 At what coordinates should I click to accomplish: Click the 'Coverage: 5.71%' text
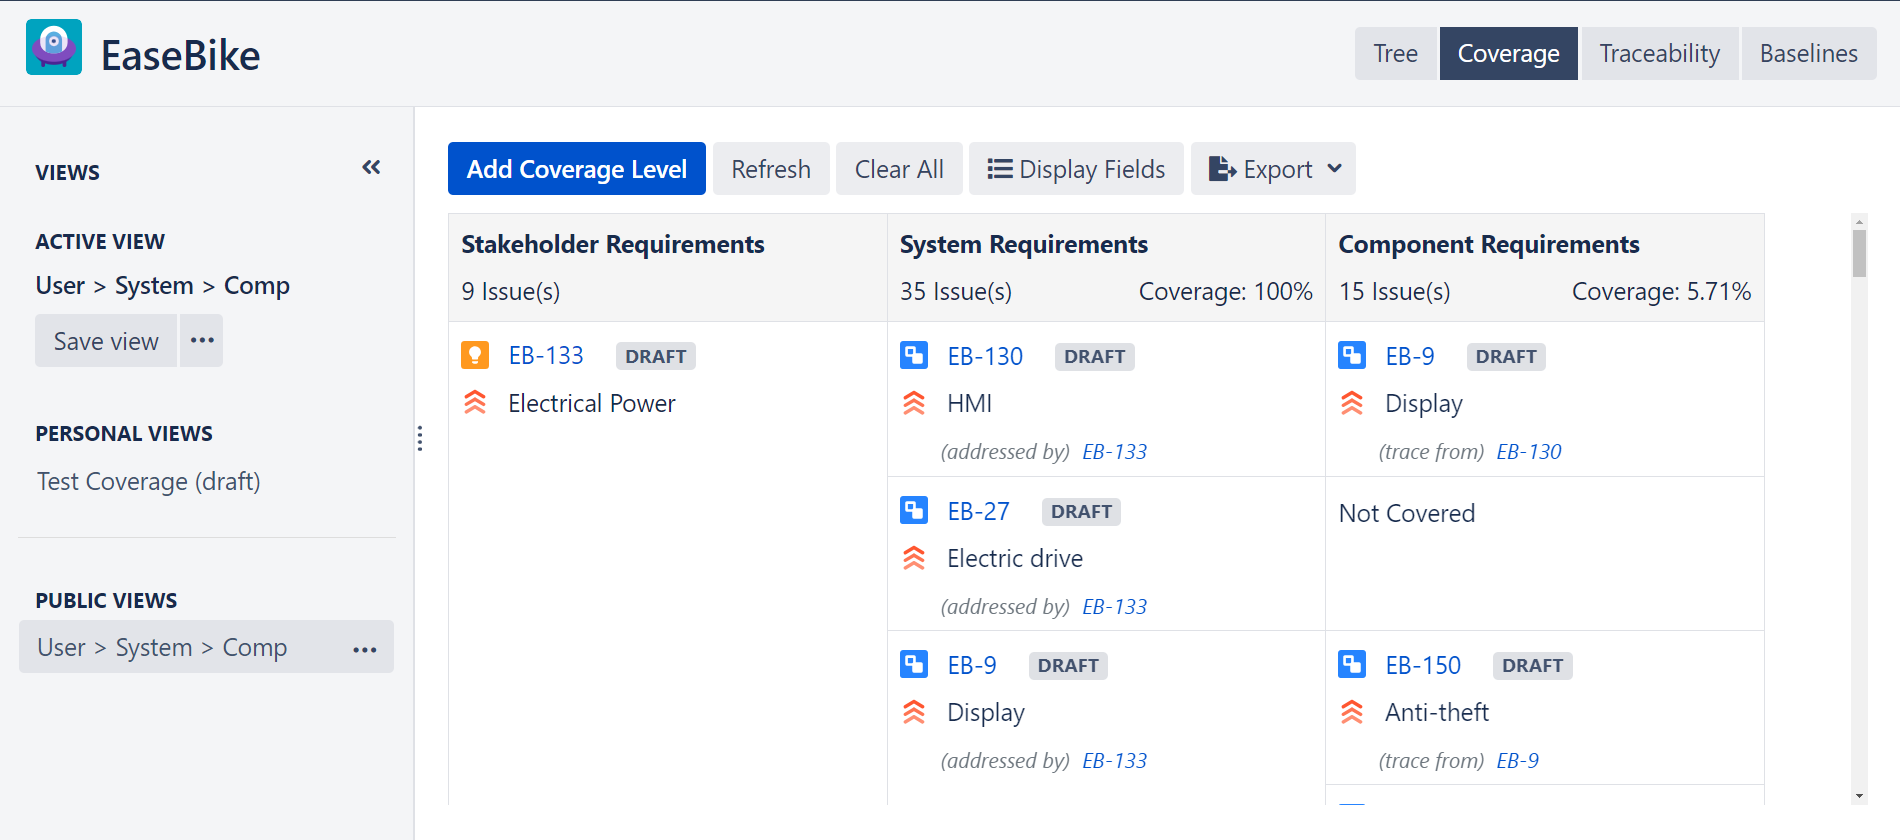pos(1661,291)
